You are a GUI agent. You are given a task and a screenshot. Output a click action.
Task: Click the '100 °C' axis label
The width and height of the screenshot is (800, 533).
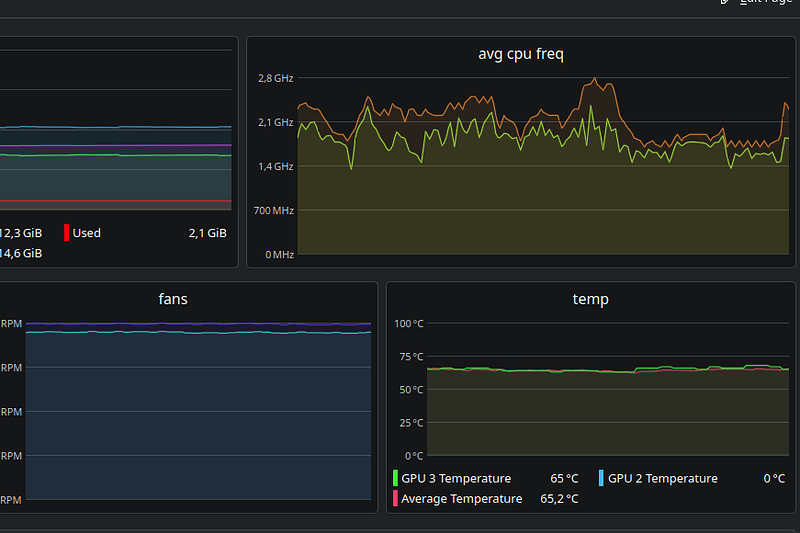point(409,323)
